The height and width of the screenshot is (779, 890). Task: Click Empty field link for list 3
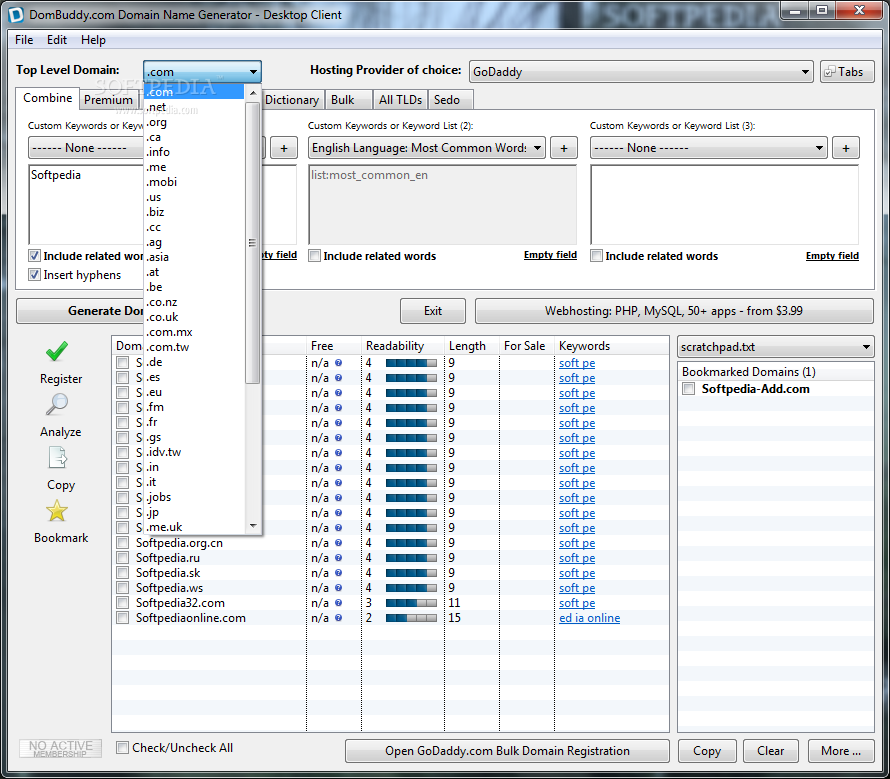tap(832, 256)
